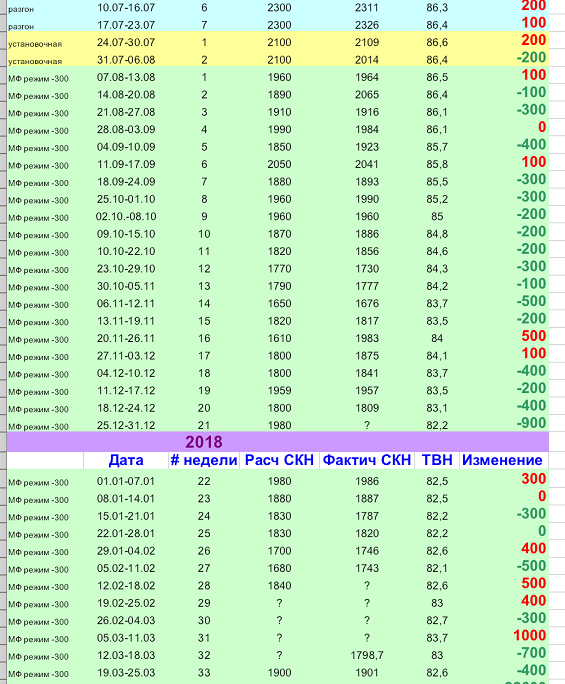Select the date cell 18.09-24.09

click(x=126, y=182)
